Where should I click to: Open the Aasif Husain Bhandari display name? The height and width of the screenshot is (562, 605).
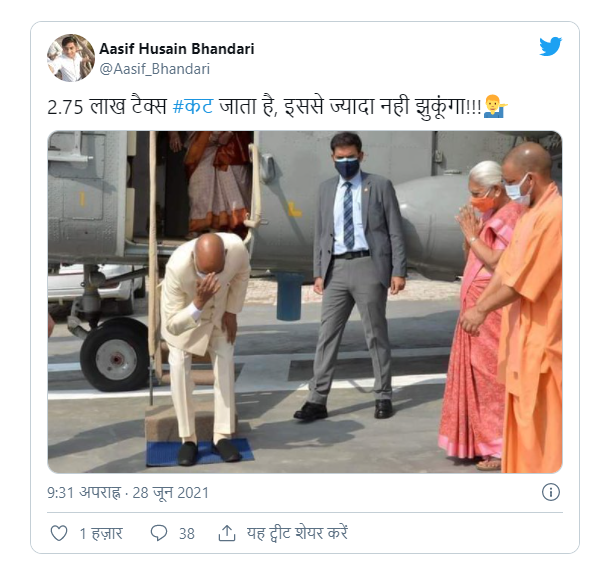(x=177, y=49)
